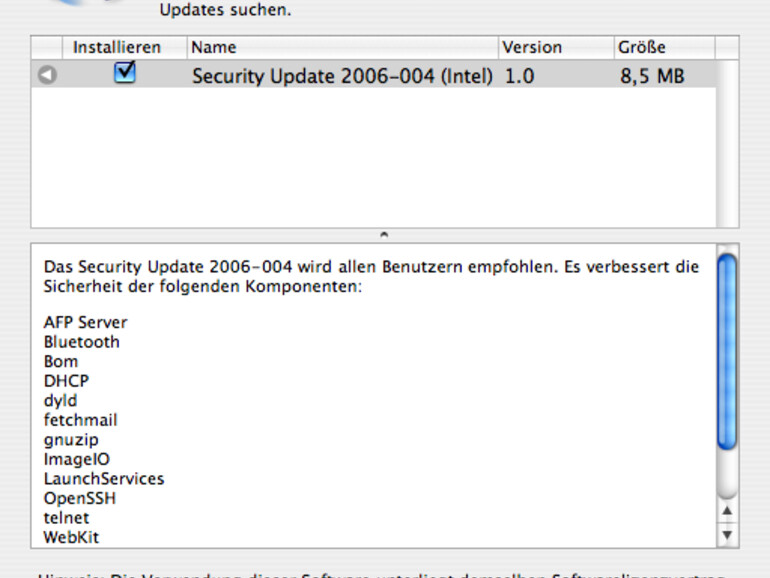
Task: Click DHCP in the component list
Action: pyautogui.click(x=66, y=381)
